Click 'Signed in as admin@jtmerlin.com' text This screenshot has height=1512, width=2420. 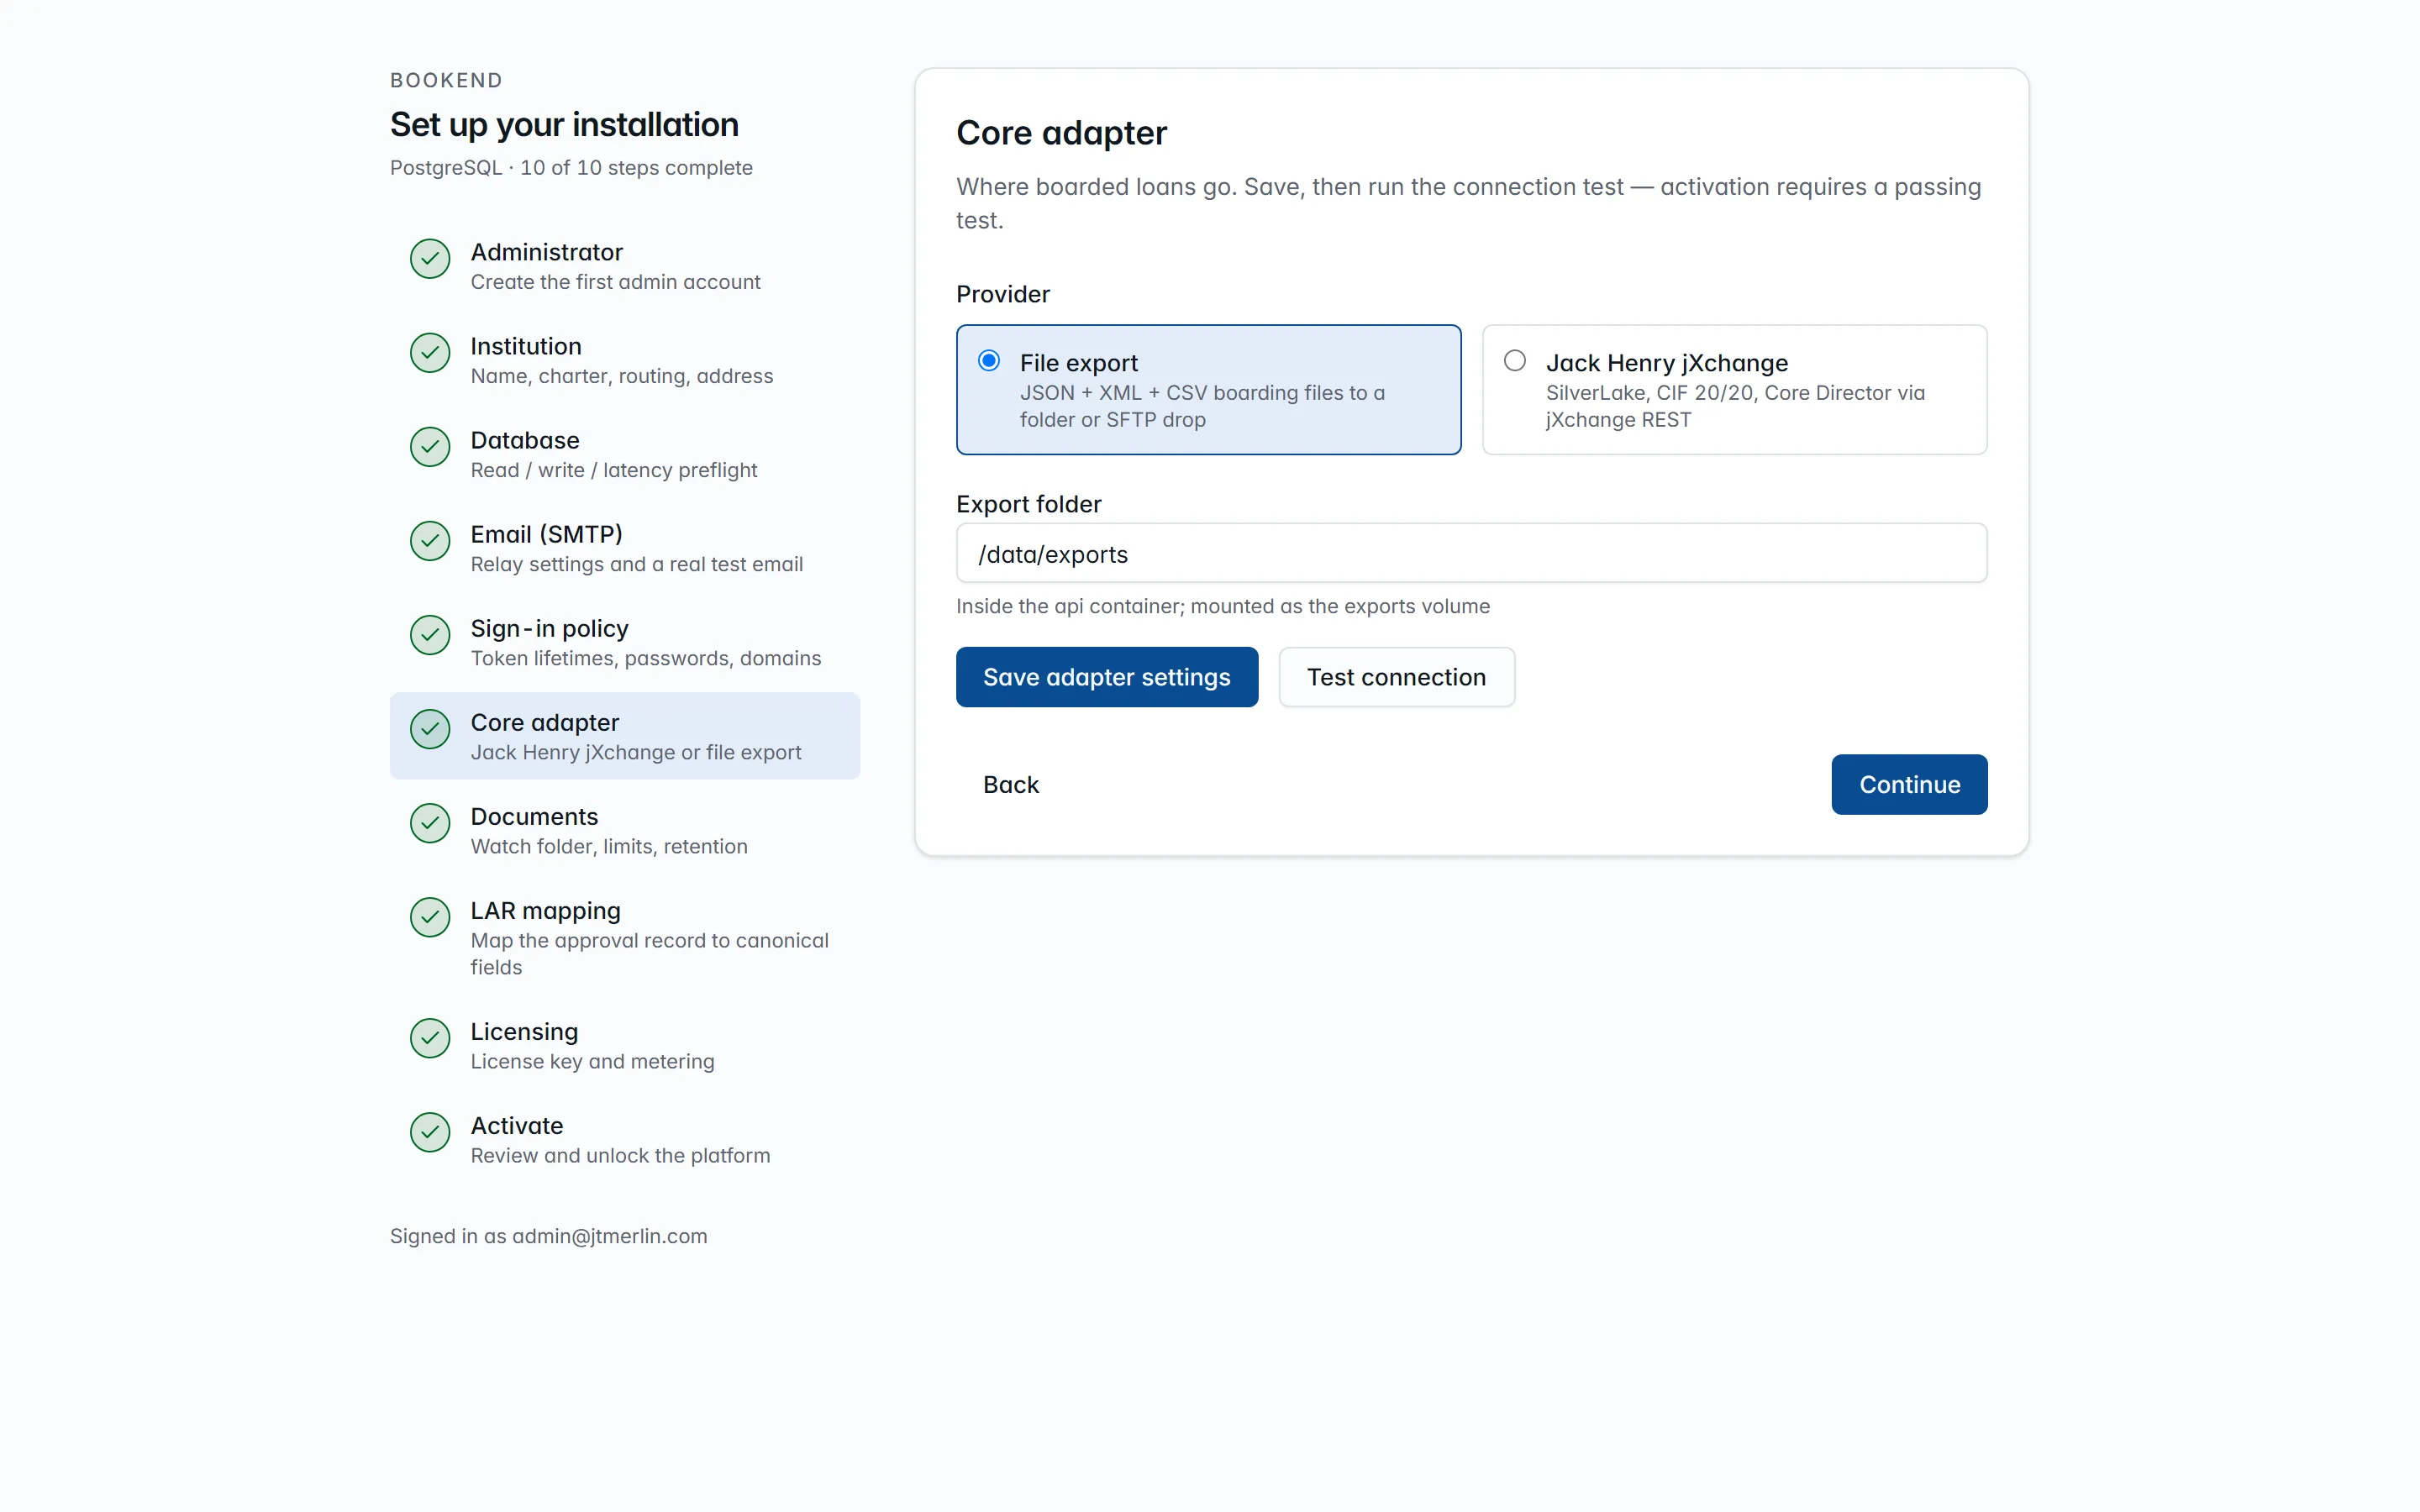[x=549, y=1236]
